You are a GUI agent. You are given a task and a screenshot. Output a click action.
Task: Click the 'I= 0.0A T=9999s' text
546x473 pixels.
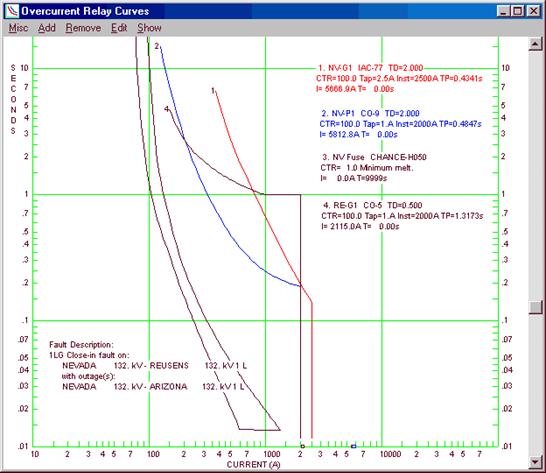click(x=353, y=178)
